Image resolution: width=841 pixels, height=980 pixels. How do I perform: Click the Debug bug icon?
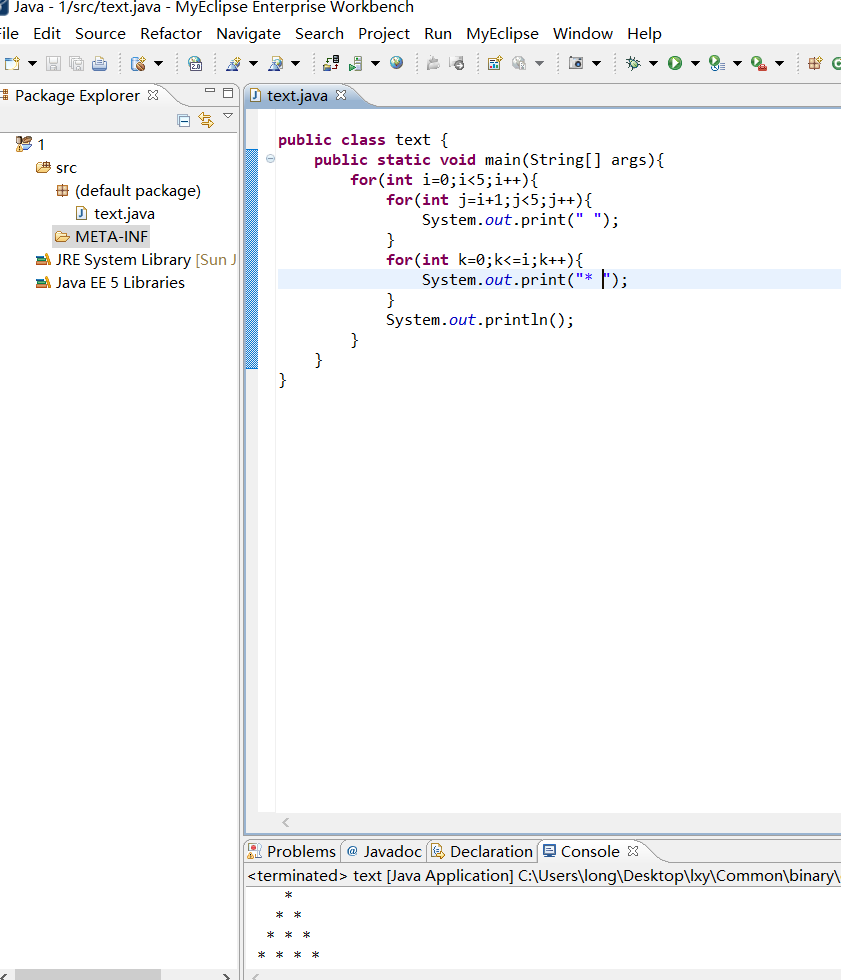pyautogui.click(x=633, y=63)
